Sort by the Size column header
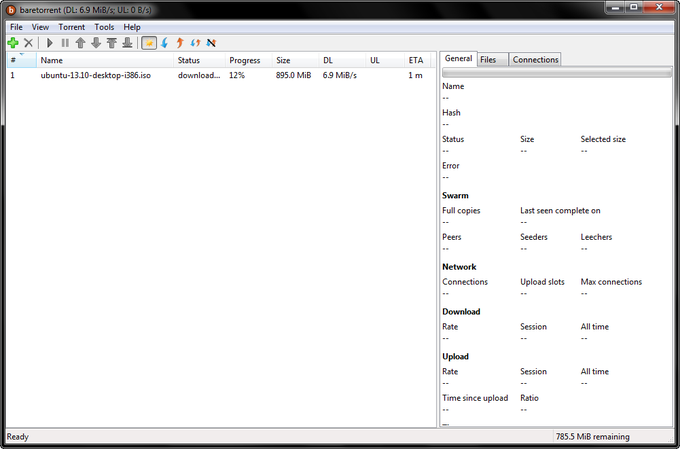The width and height of the screenshot is (680, 449). click(x=295, y=60)
